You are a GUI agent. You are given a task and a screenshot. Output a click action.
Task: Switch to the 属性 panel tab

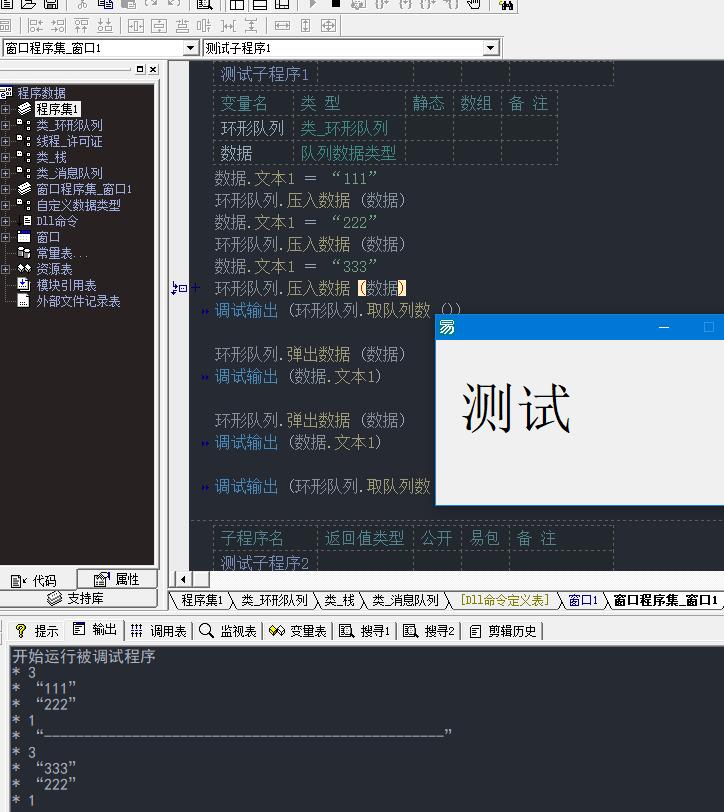pyautogui.click(x=117, y=579)
